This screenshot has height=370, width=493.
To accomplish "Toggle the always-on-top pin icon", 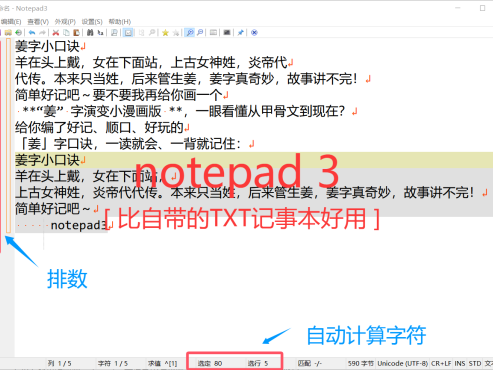I will pyautogui.click(x=241, y=33).
